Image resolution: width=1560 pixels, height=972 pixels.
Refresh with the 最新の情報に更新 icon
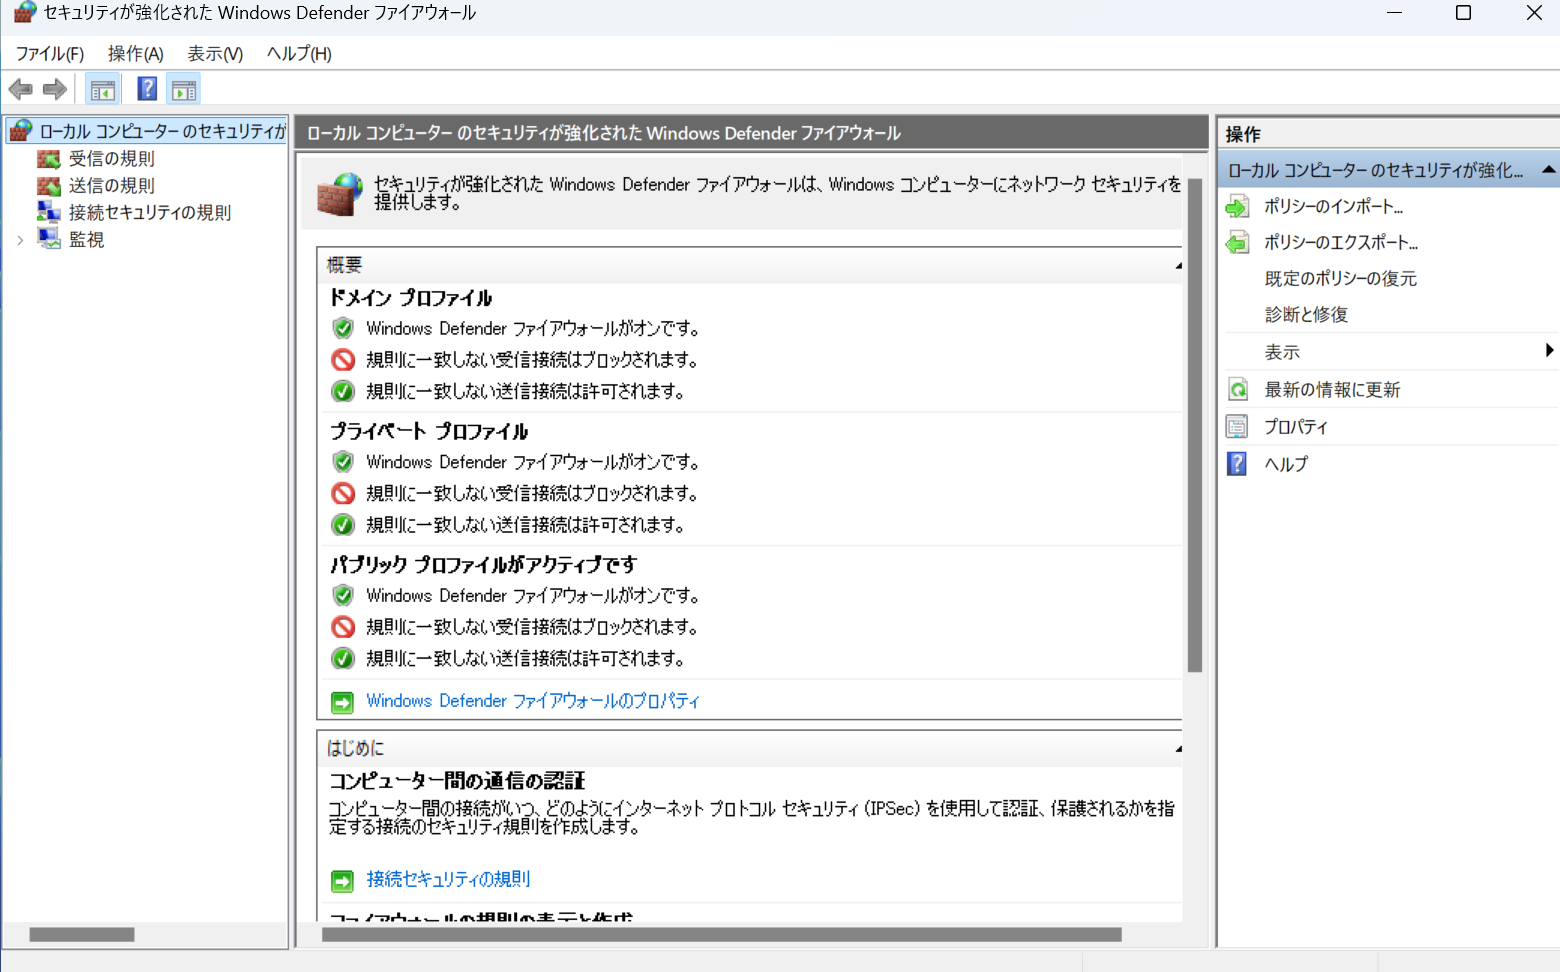[1237, 389]
